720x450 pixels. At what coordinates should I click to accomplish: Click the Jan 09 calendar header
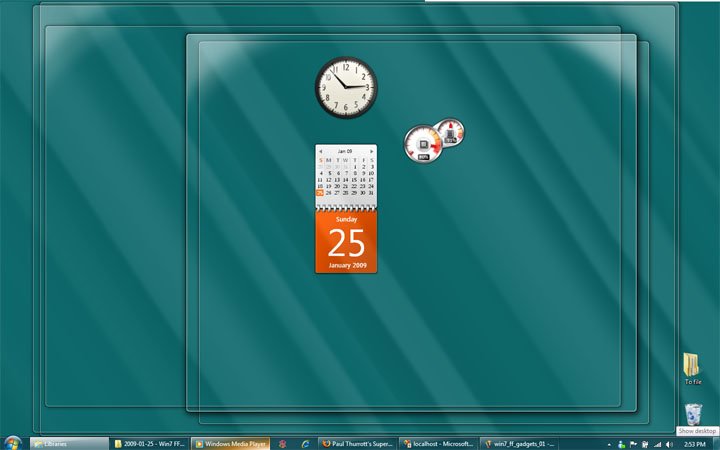point(345,151)
